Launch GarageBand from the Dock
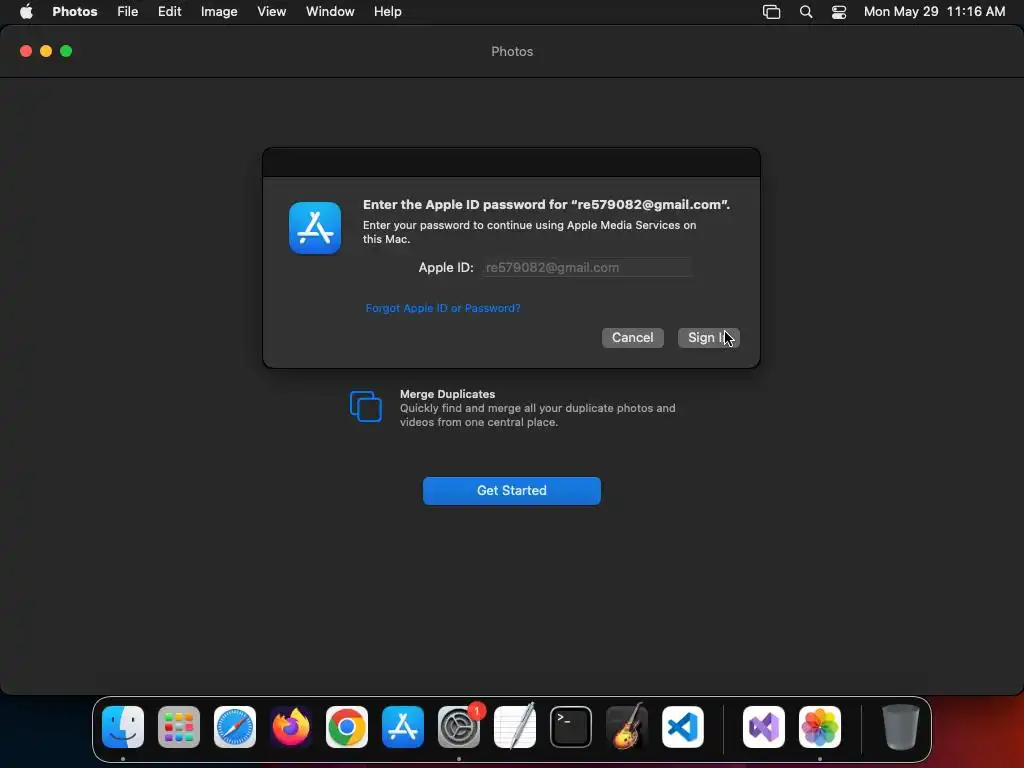Screen dimensions: 1024x768 pyautogui.click(x=627, y=727)
